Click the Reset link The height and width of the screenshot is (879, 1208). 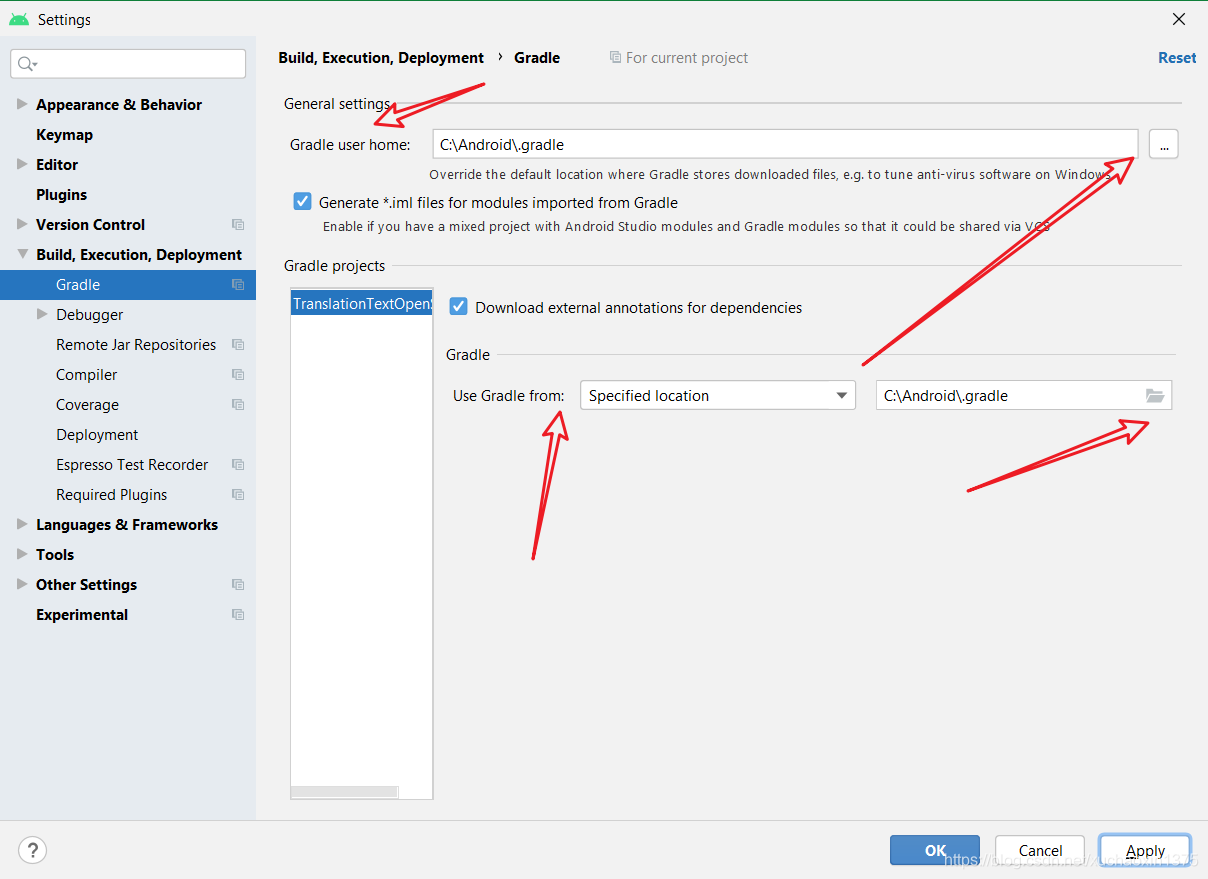point(1177,58)
